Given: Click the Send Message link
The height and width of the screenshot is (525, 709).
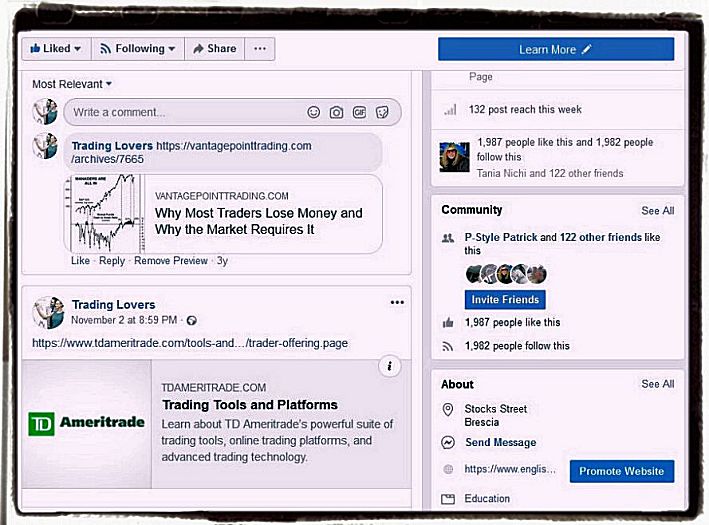Looking at the screenshot, I should [x=501, y=442].
